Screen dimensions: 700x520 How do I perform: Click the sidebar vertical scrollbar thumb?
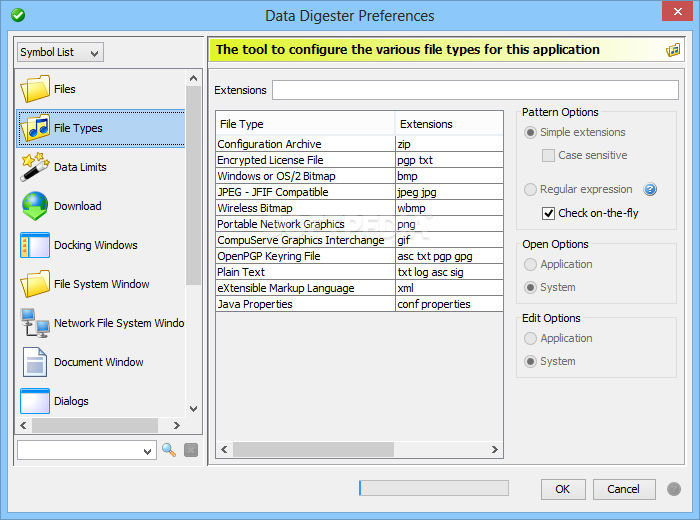(193, 185)
